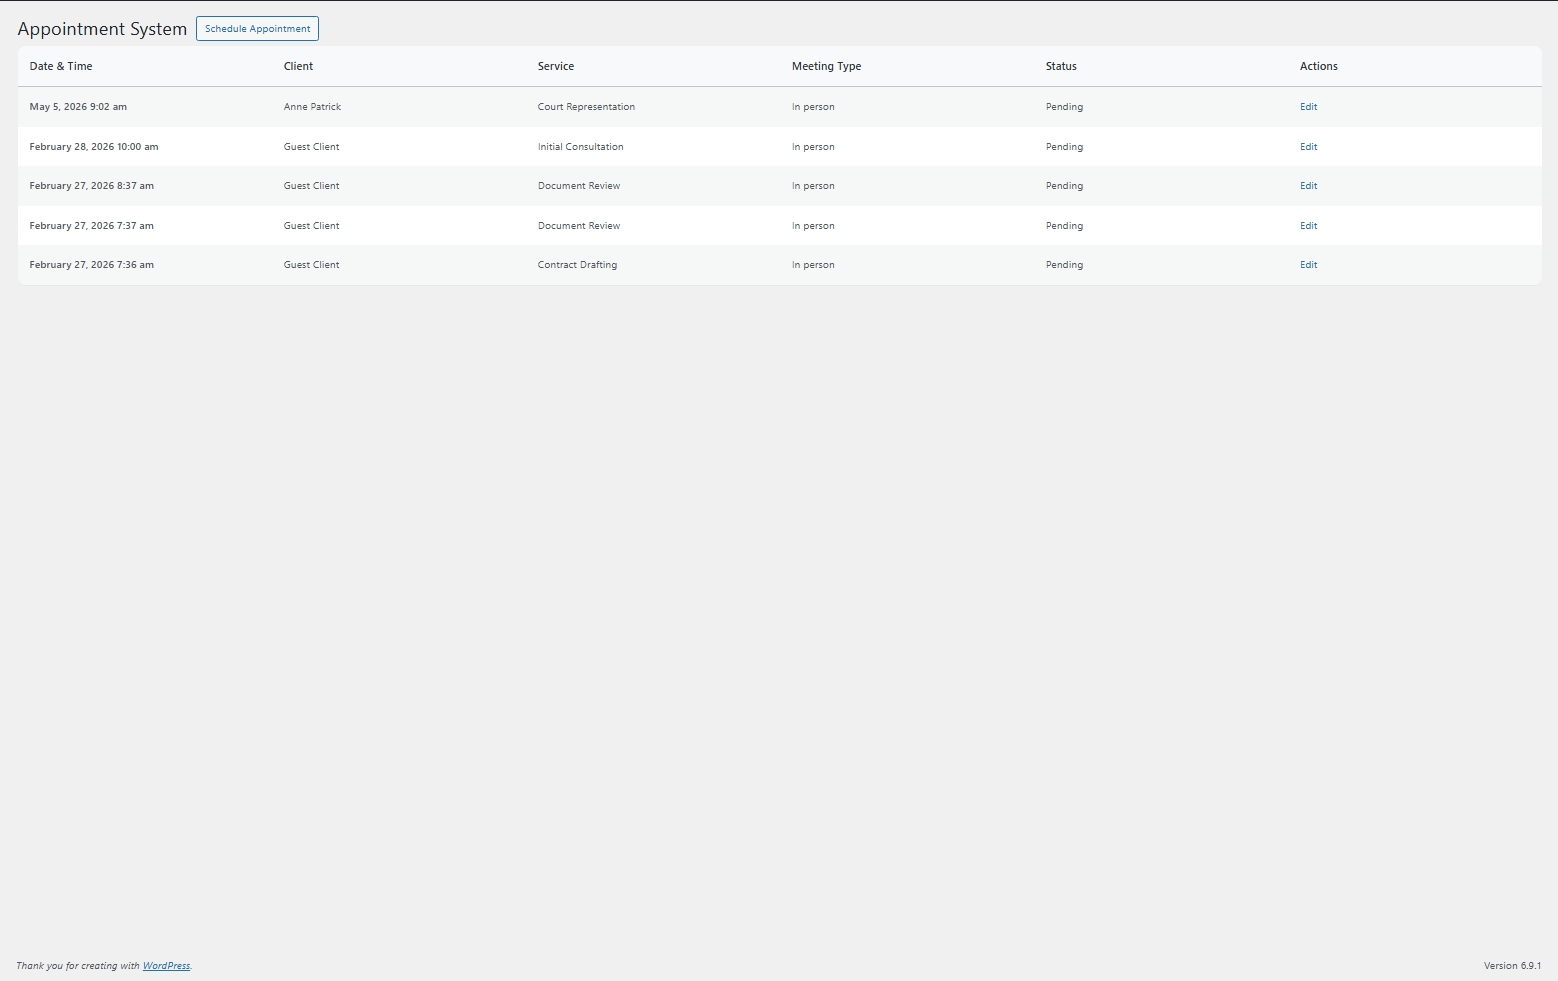Click the Service column header
The image size is (1558, 981).
pyautogui.click(x=556, y=67)
